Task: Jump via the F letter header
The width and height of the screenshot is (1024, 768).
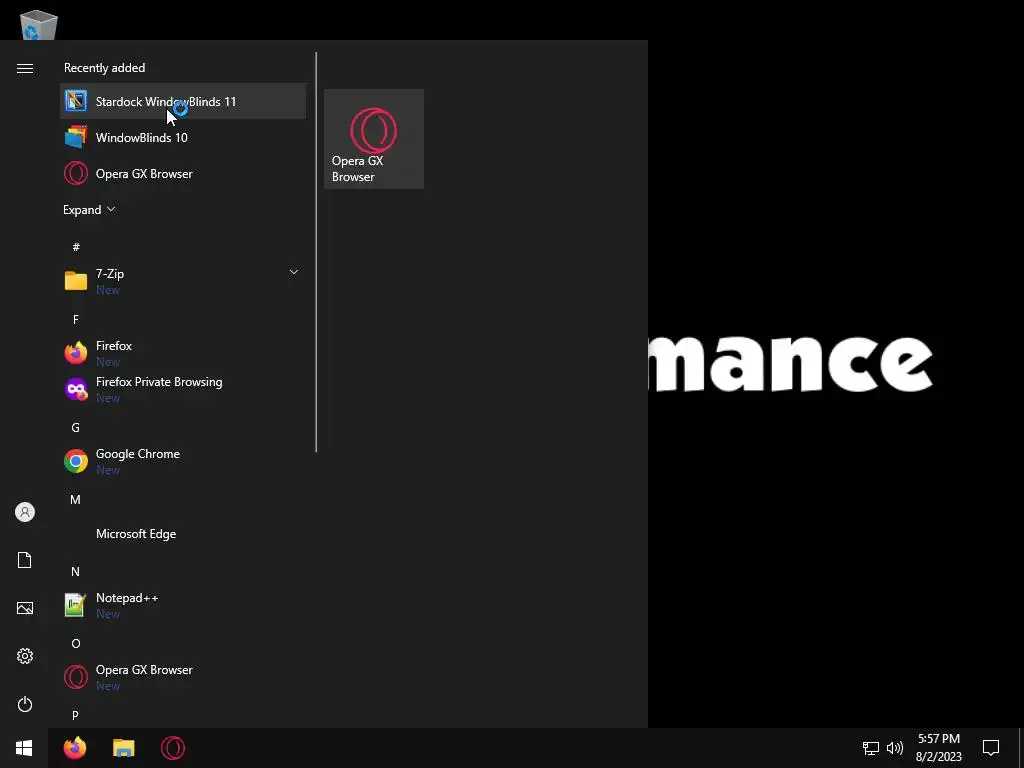Action: coord(76,319)
